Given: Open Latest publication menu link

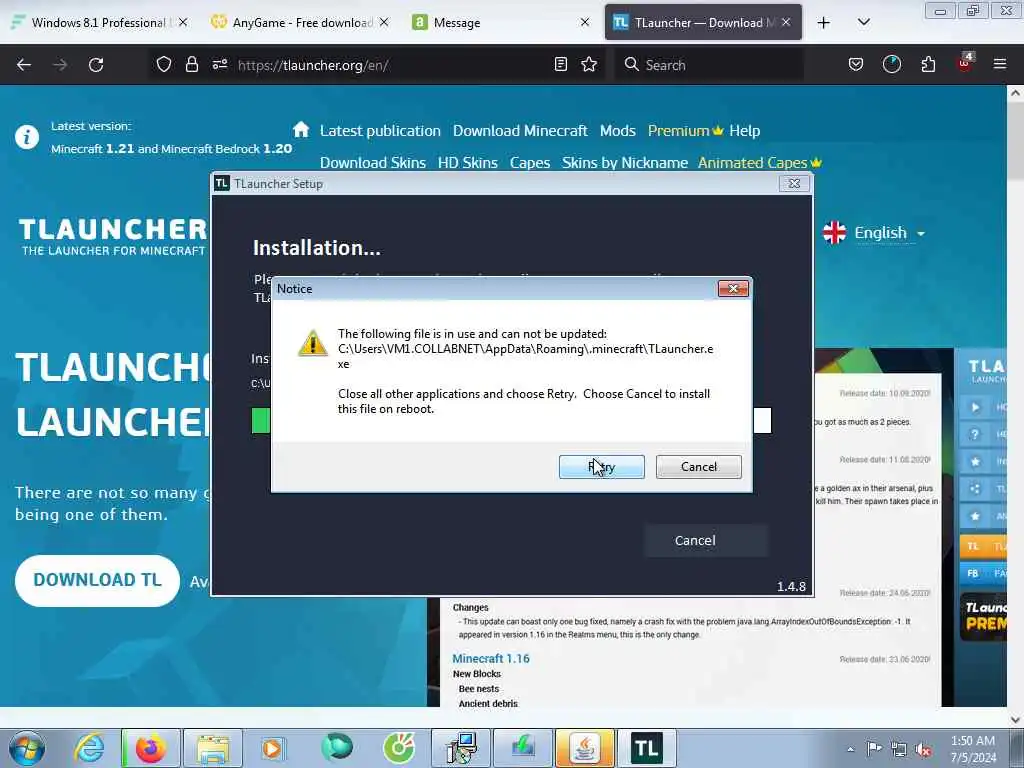Looking at the screenshot, I should 380,131.
